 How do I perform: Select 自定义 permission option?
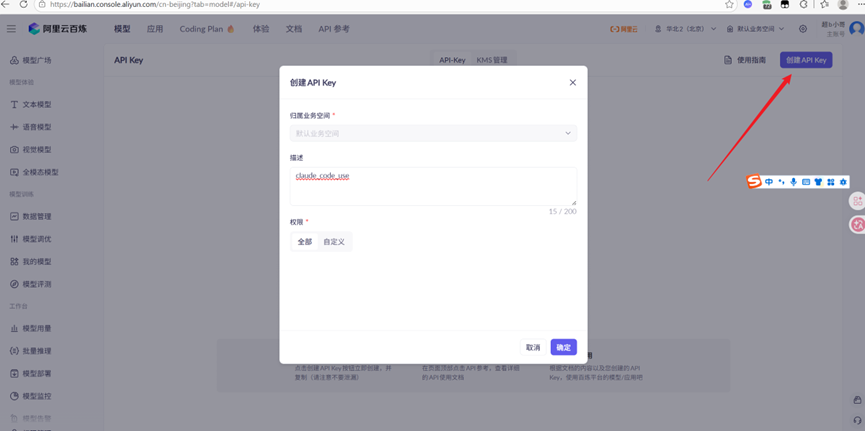[x=334, y=242]
